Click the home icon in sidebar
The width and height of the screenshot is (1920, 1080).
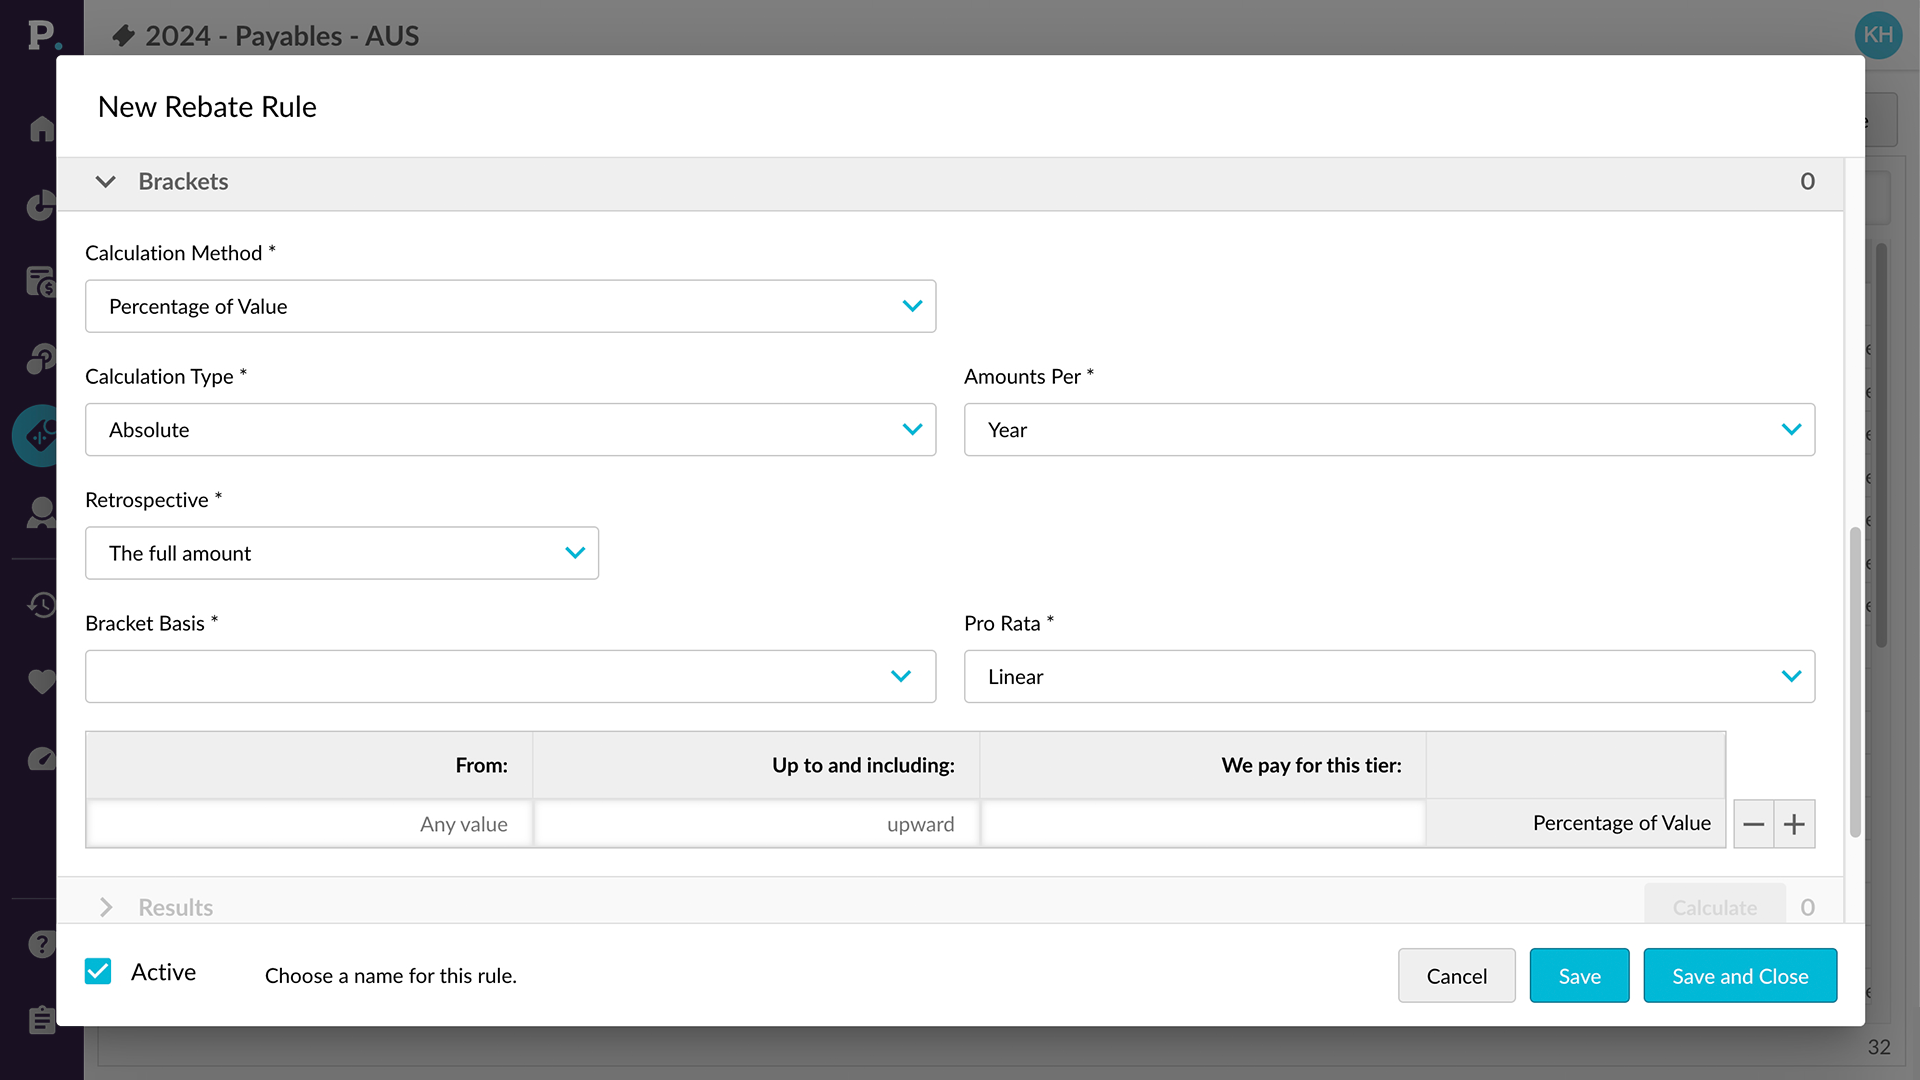point(40,129)
